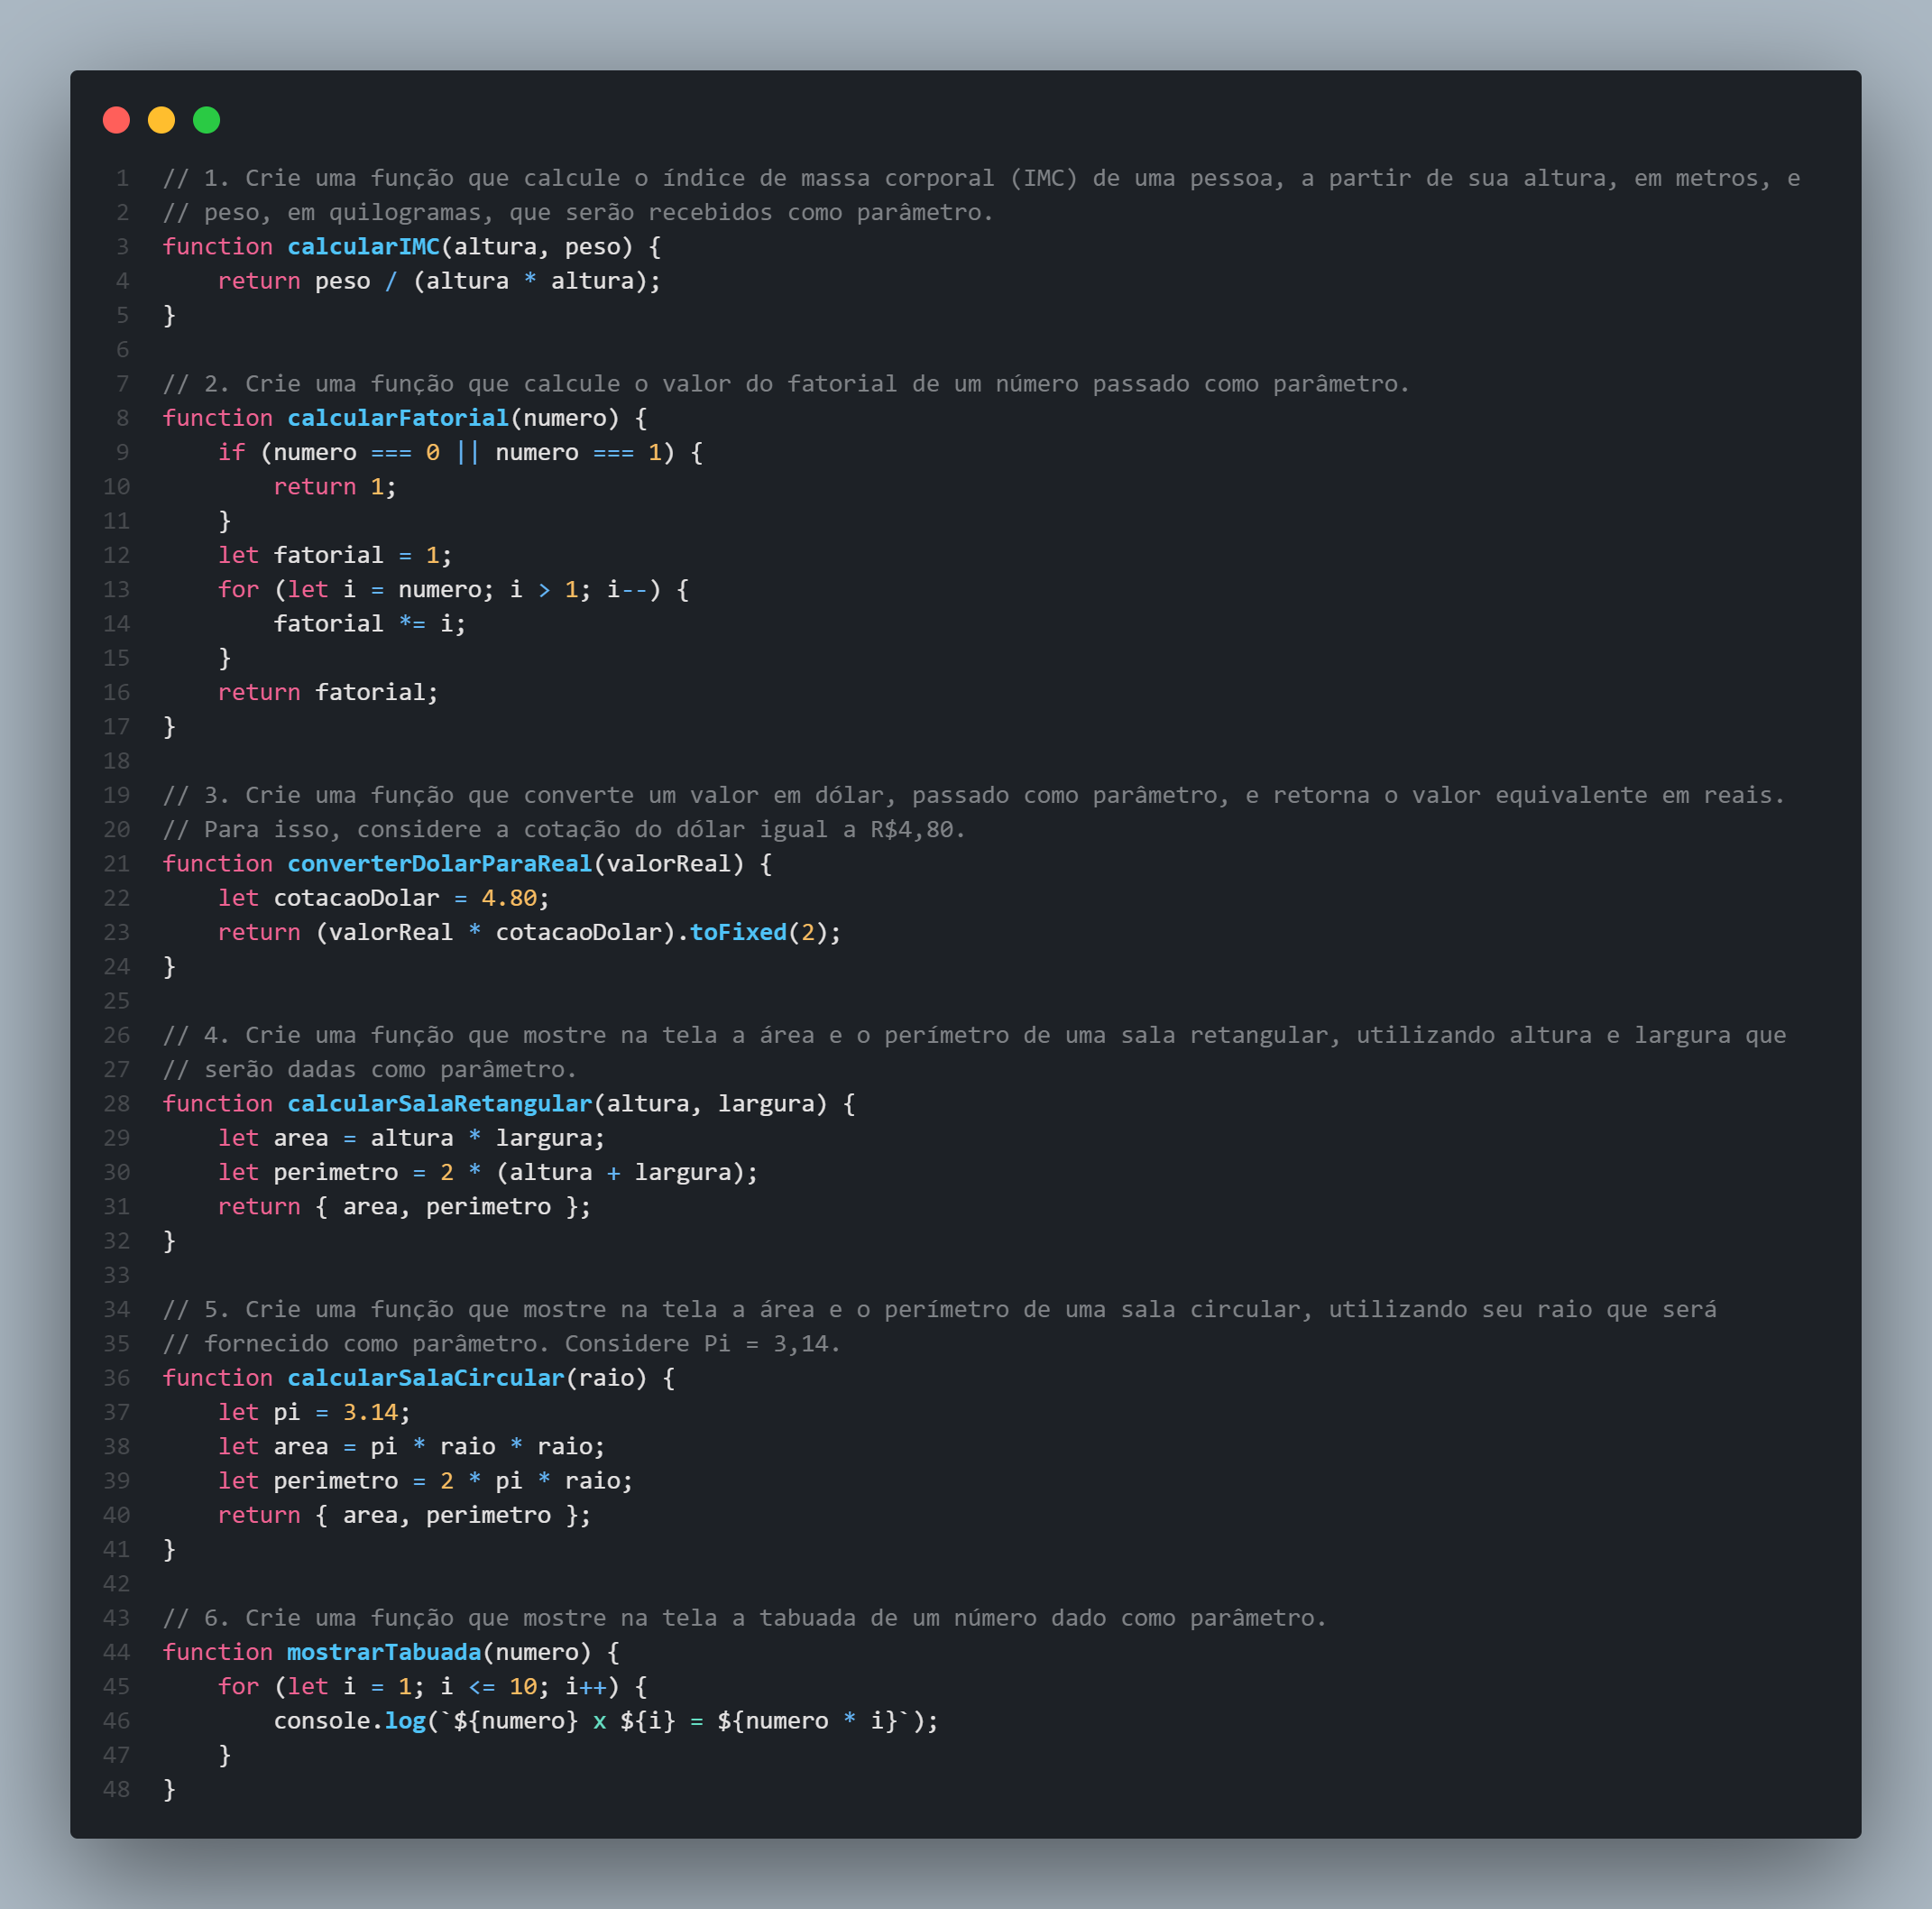Image resolution: width=1932 pixels, height=1909 pixels.
Task: Click the comment '// 2. Crie uma função'
Action: [786, 384]
